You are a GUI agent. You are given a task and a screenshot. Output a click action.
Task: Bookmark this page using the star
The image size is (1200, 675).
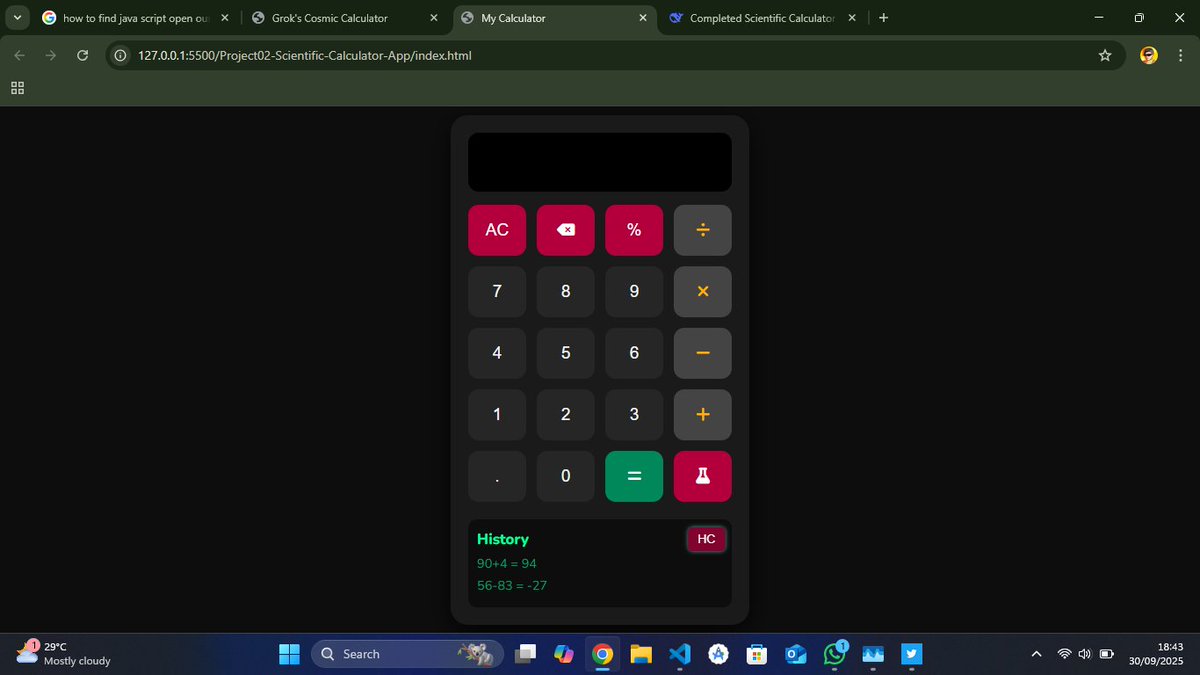tap(1105, 55)
